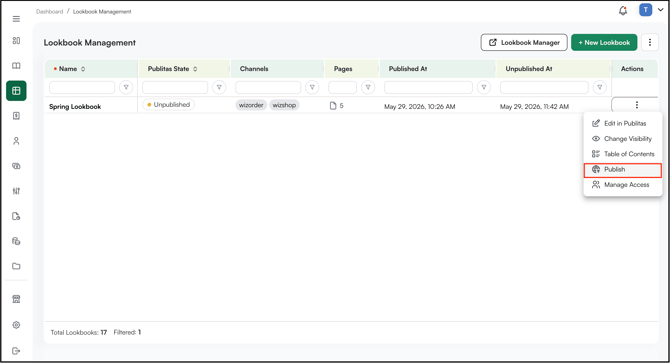Image resolution: width=670 pixels, height=363 pixels.
Task: Click the wizorder channel tag
Action: (251, 105)
